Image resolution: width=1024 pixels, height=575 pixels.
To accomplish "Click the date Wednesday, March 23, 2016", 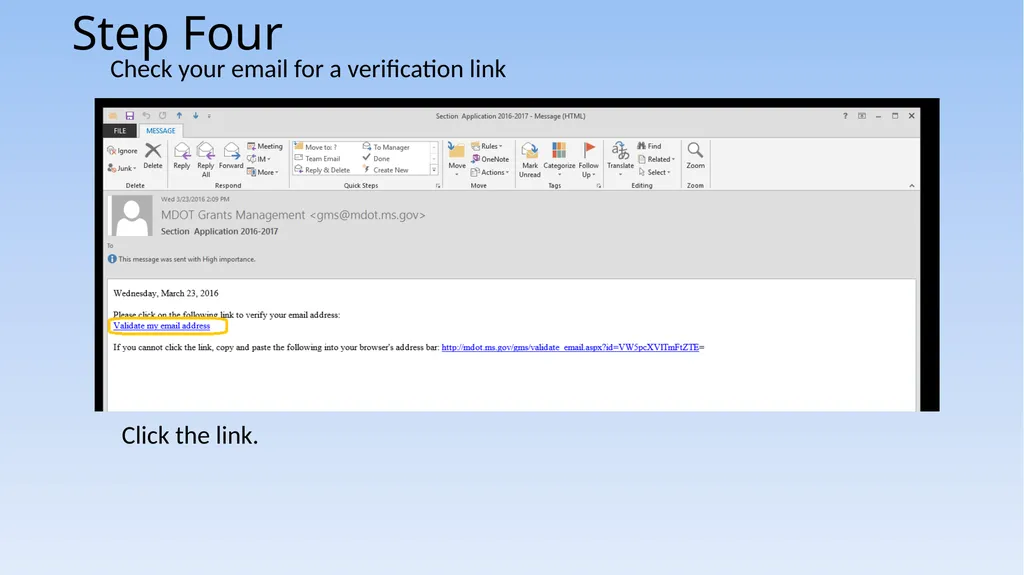I will (x=166, y=293).
